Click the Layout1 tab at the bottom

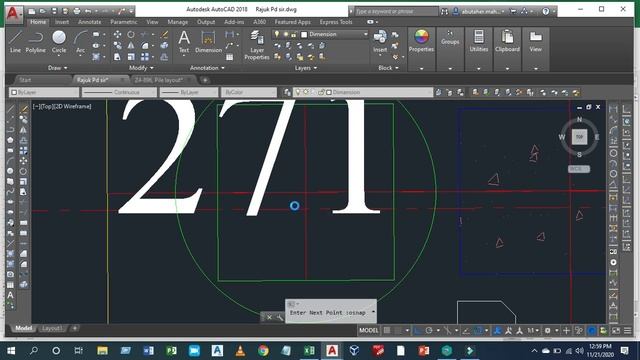(52, 329)
